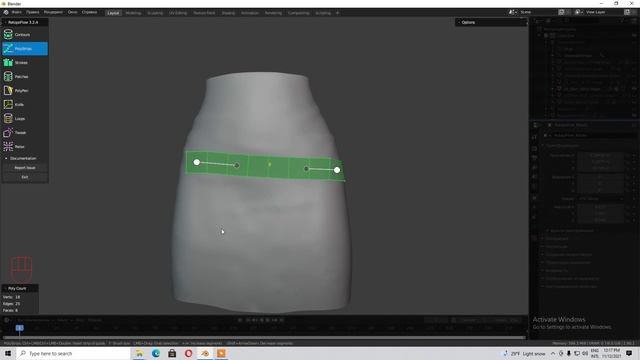
Task: Click the Faces: 8 count
Action: pyautogui.click(x=10, y=310)
